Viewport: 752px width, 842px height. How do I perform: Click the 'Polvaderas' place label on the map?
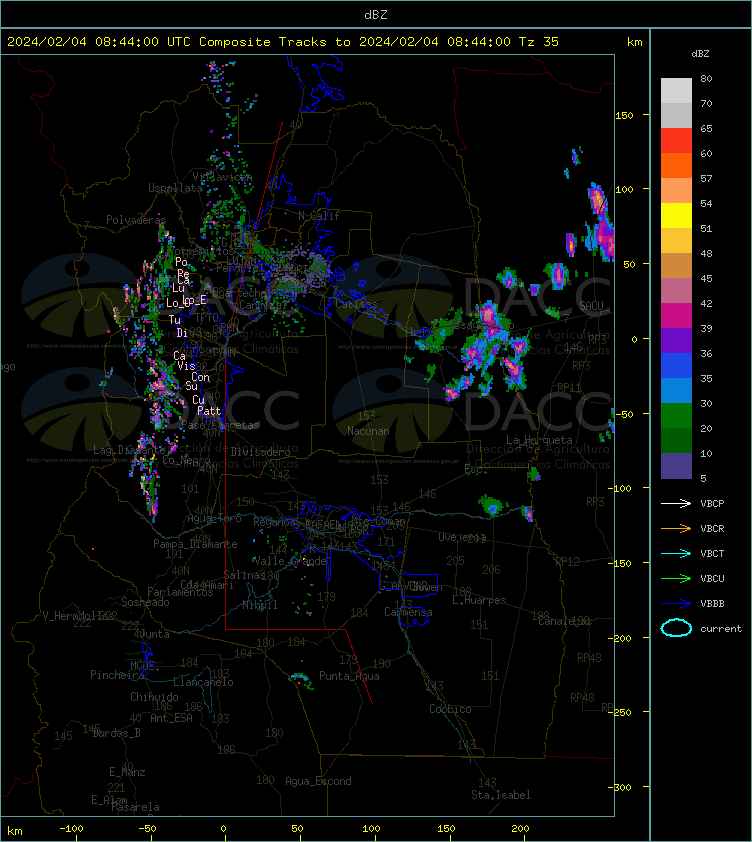click(136, 220)
